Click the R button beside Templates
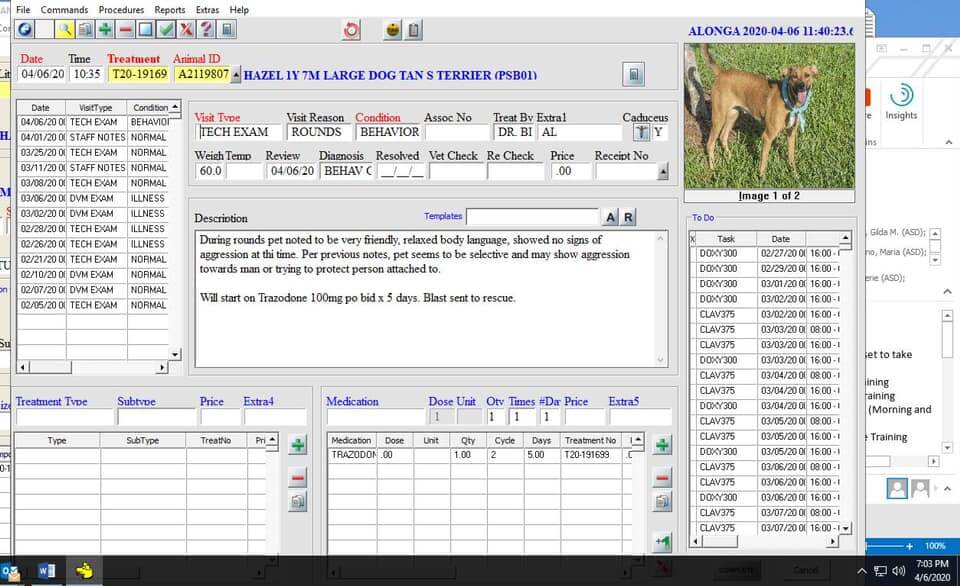This screenshot has width=960, height=586. pyautogui.click(x=628, y=218)
